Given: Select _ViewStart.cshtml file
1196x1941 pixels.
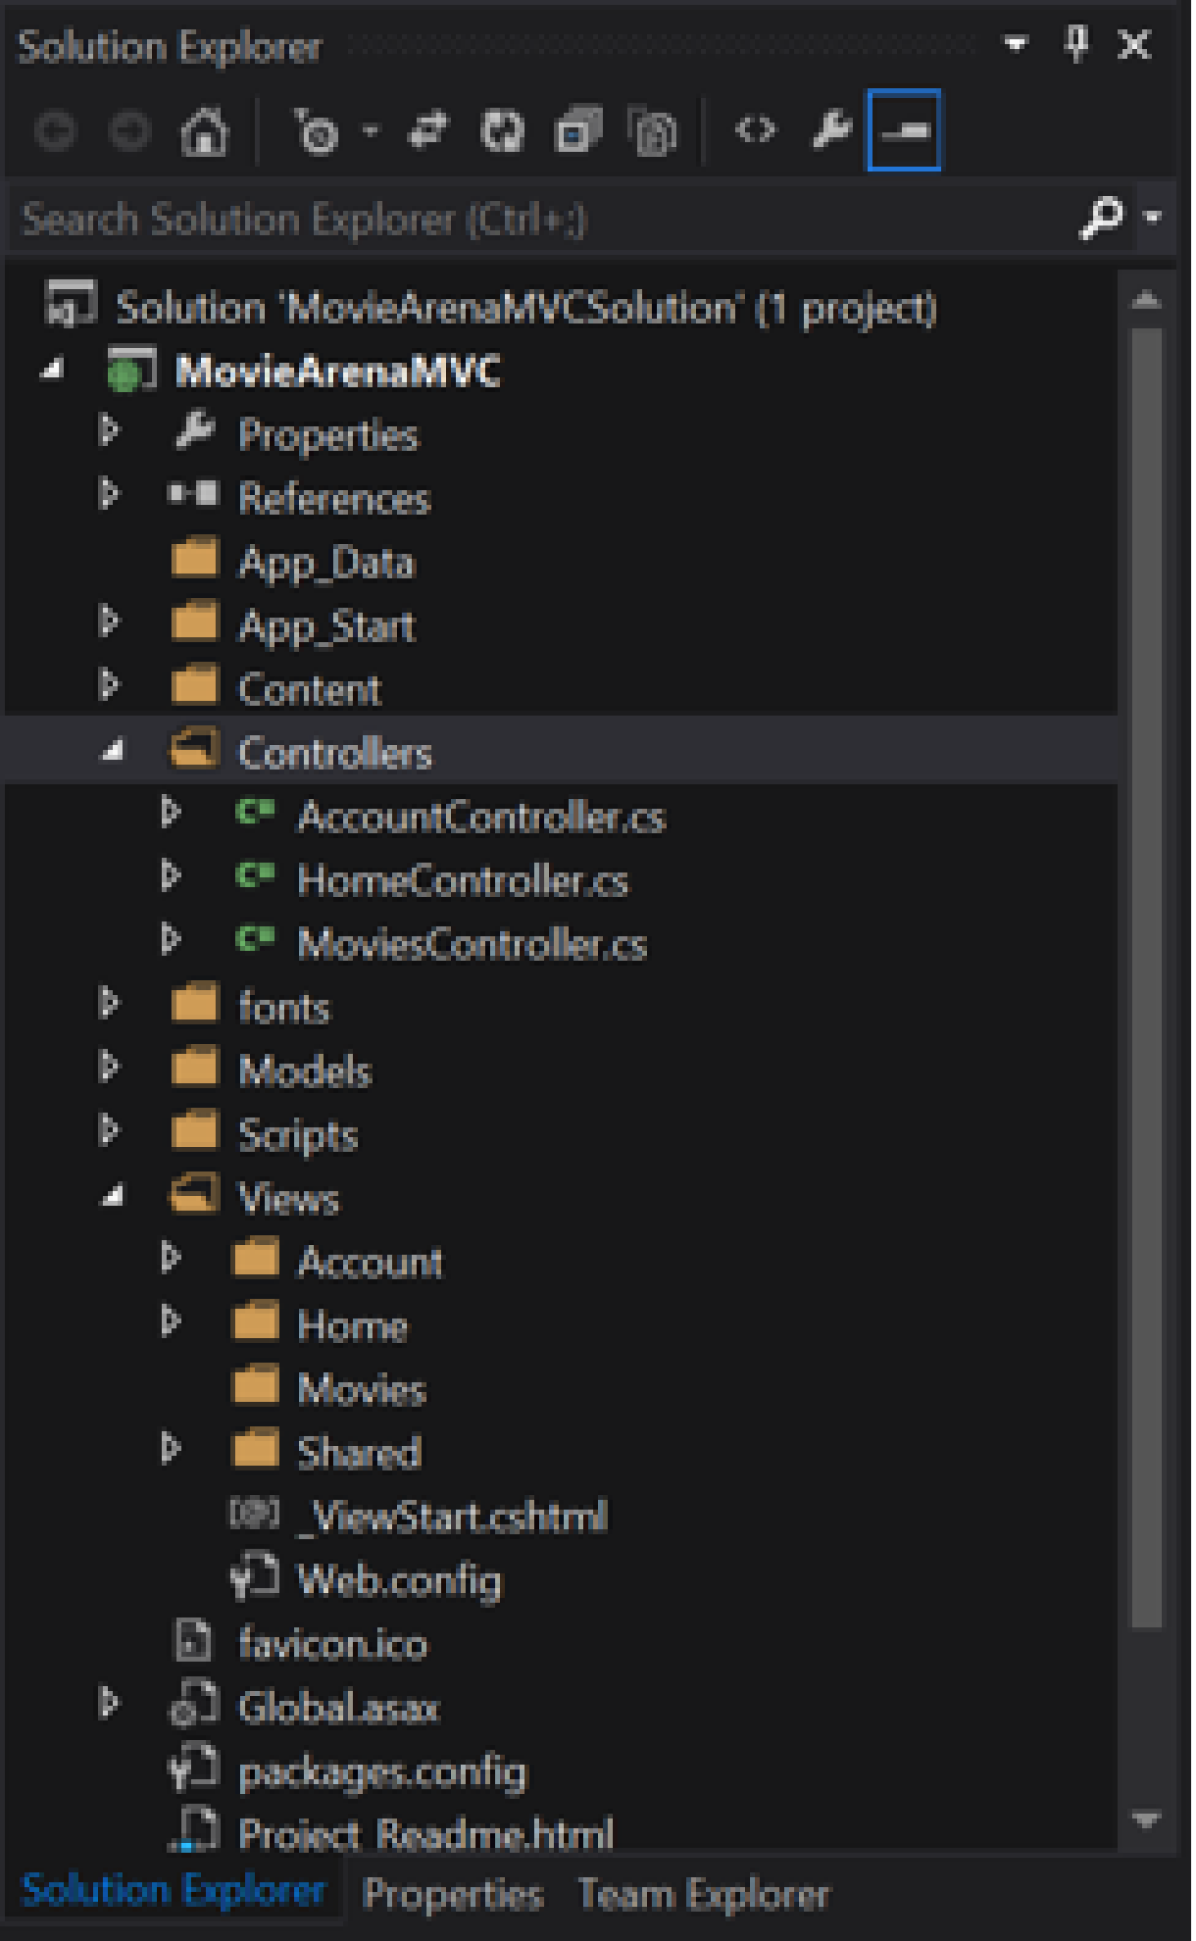Looking at the screenshot, I should coord(452,1517).
